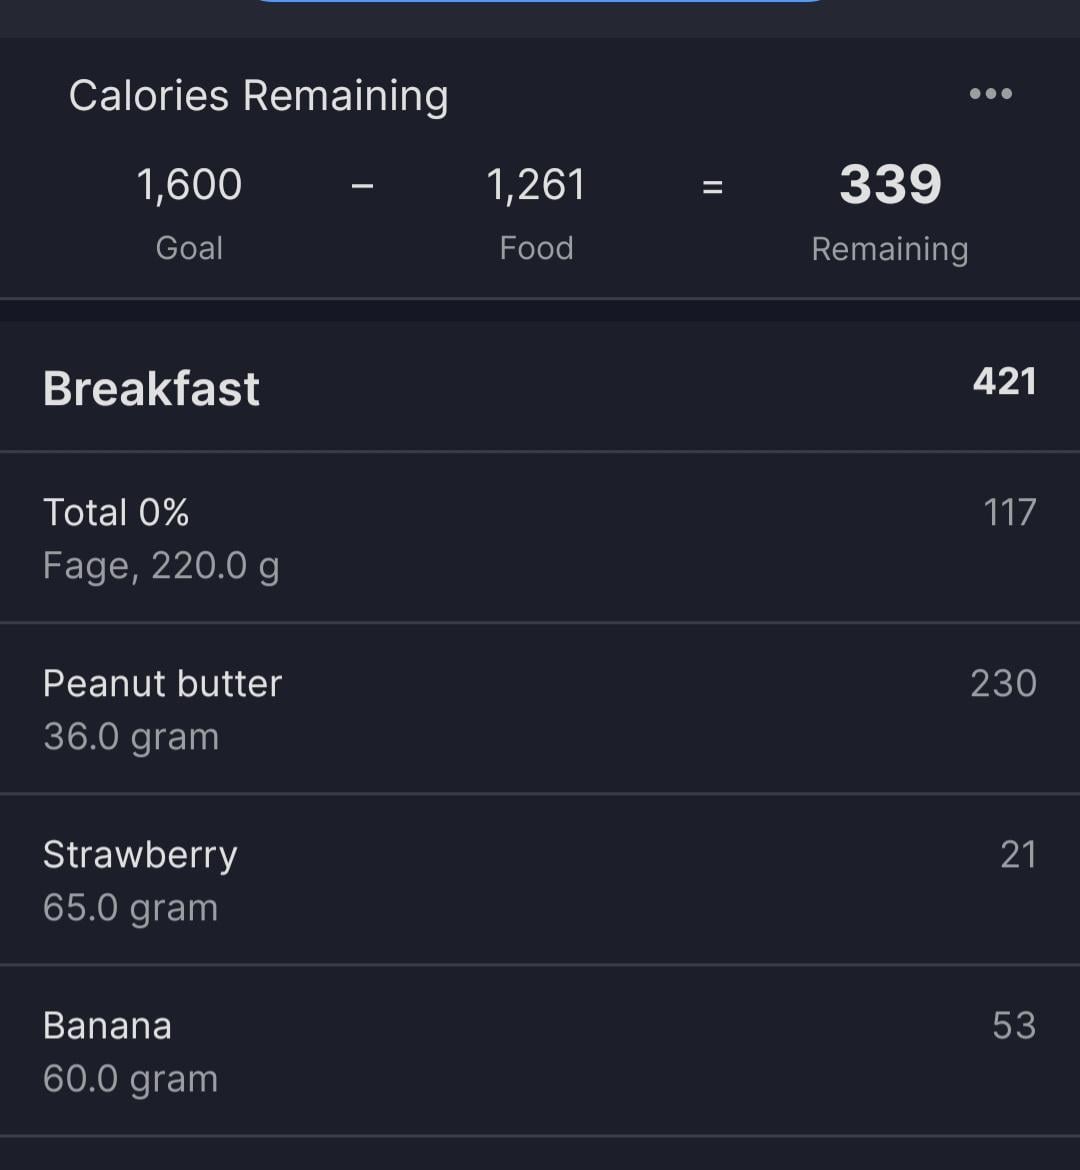Viewport: 1080px width, 1170px height.
Task: Tap the Remaining label
Action: click(890, 248)
